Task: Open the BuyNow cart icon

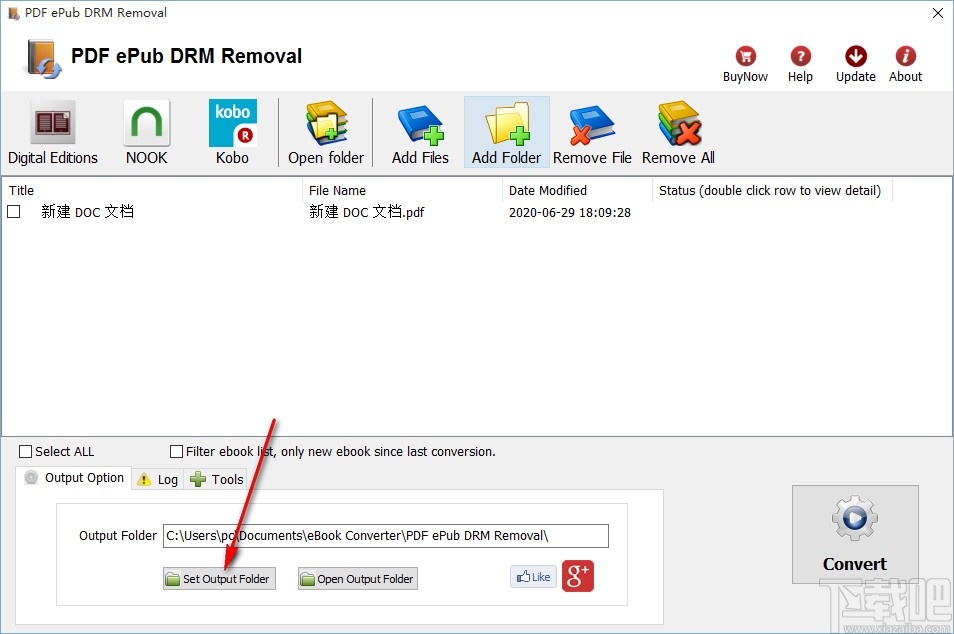Action: click(745, 64)
